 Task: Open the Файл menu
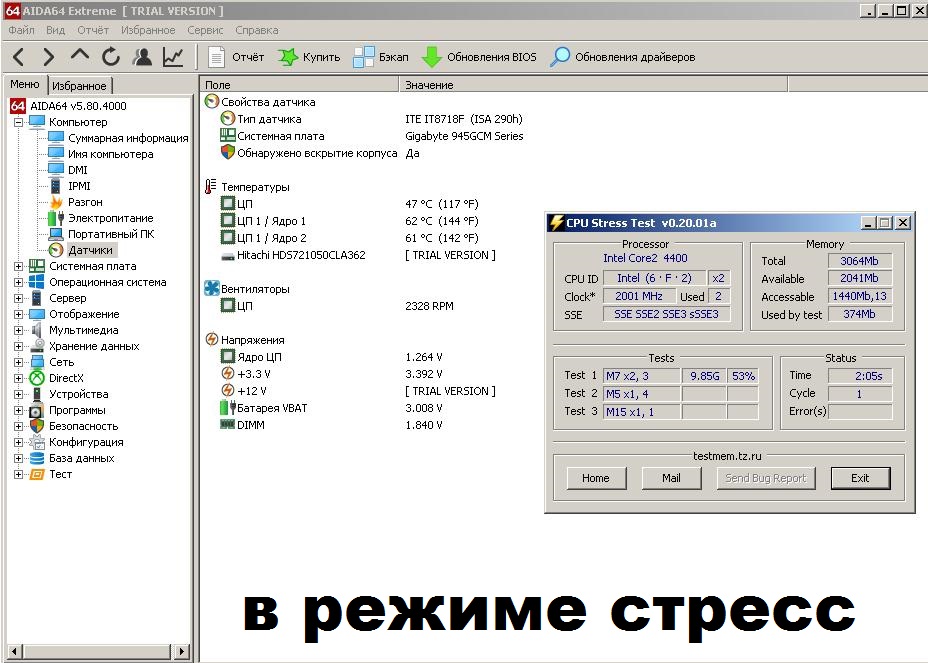(21, 30)
